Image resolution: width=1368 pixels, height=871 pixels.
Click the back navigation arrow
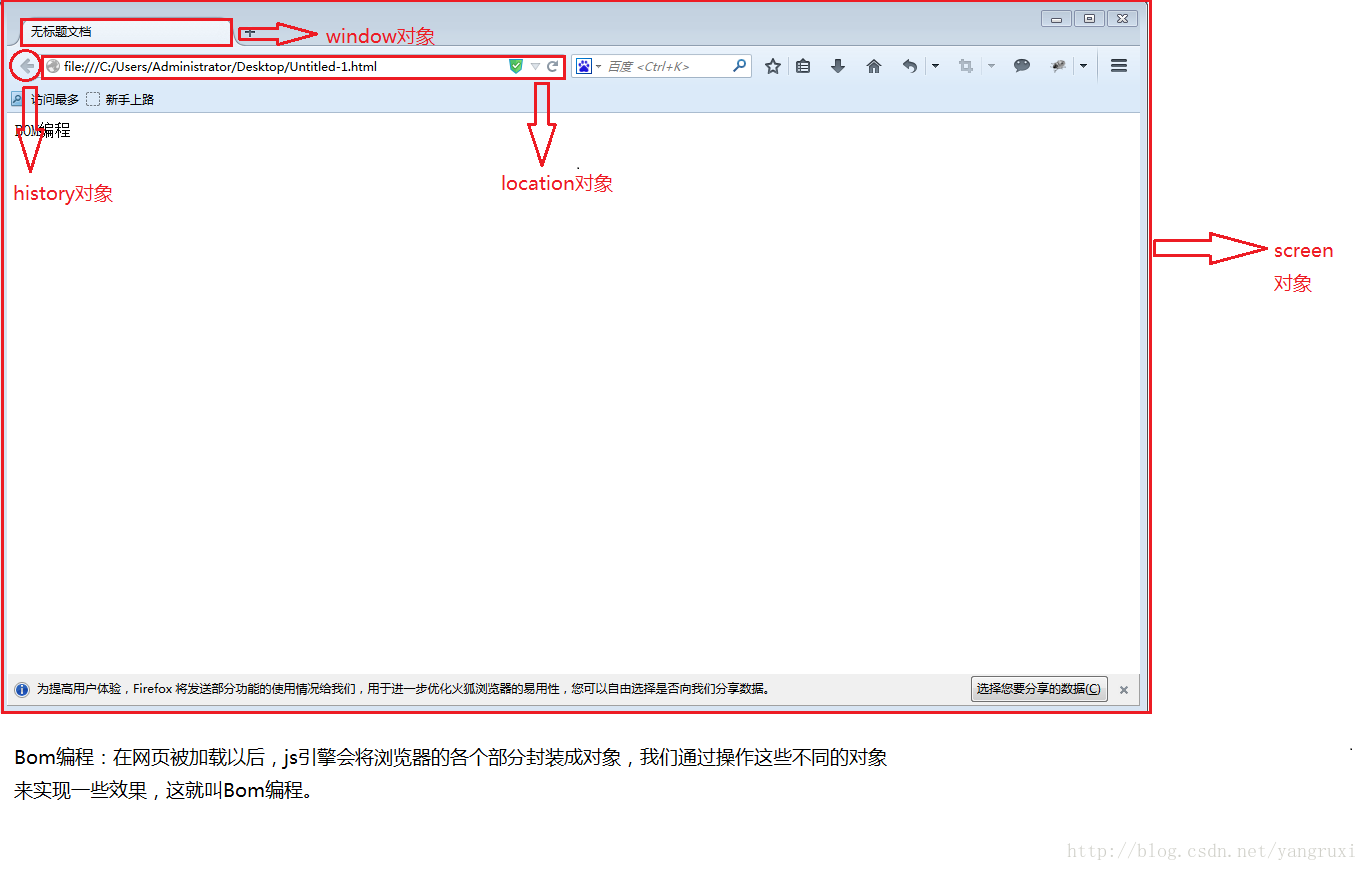(x=27, y=67)
